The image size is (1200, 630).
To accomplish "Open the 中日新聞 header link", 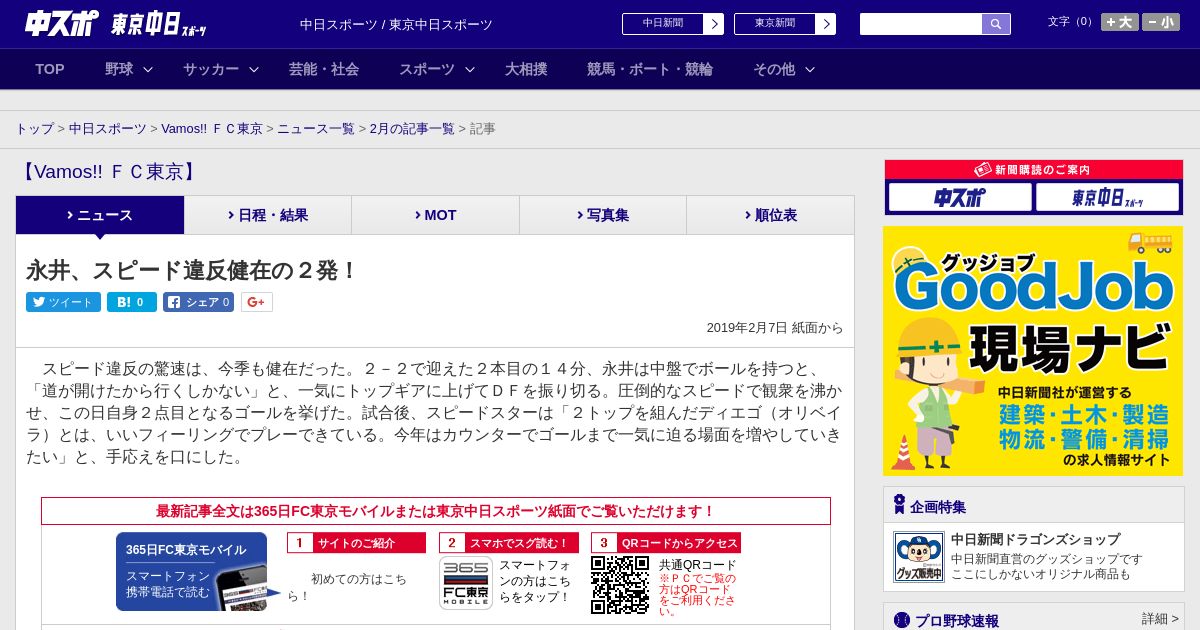I will point(672,24).
